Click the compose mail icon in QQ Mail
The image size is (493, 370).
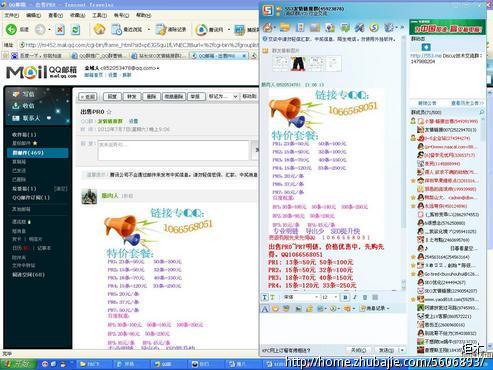coord(16,94)
